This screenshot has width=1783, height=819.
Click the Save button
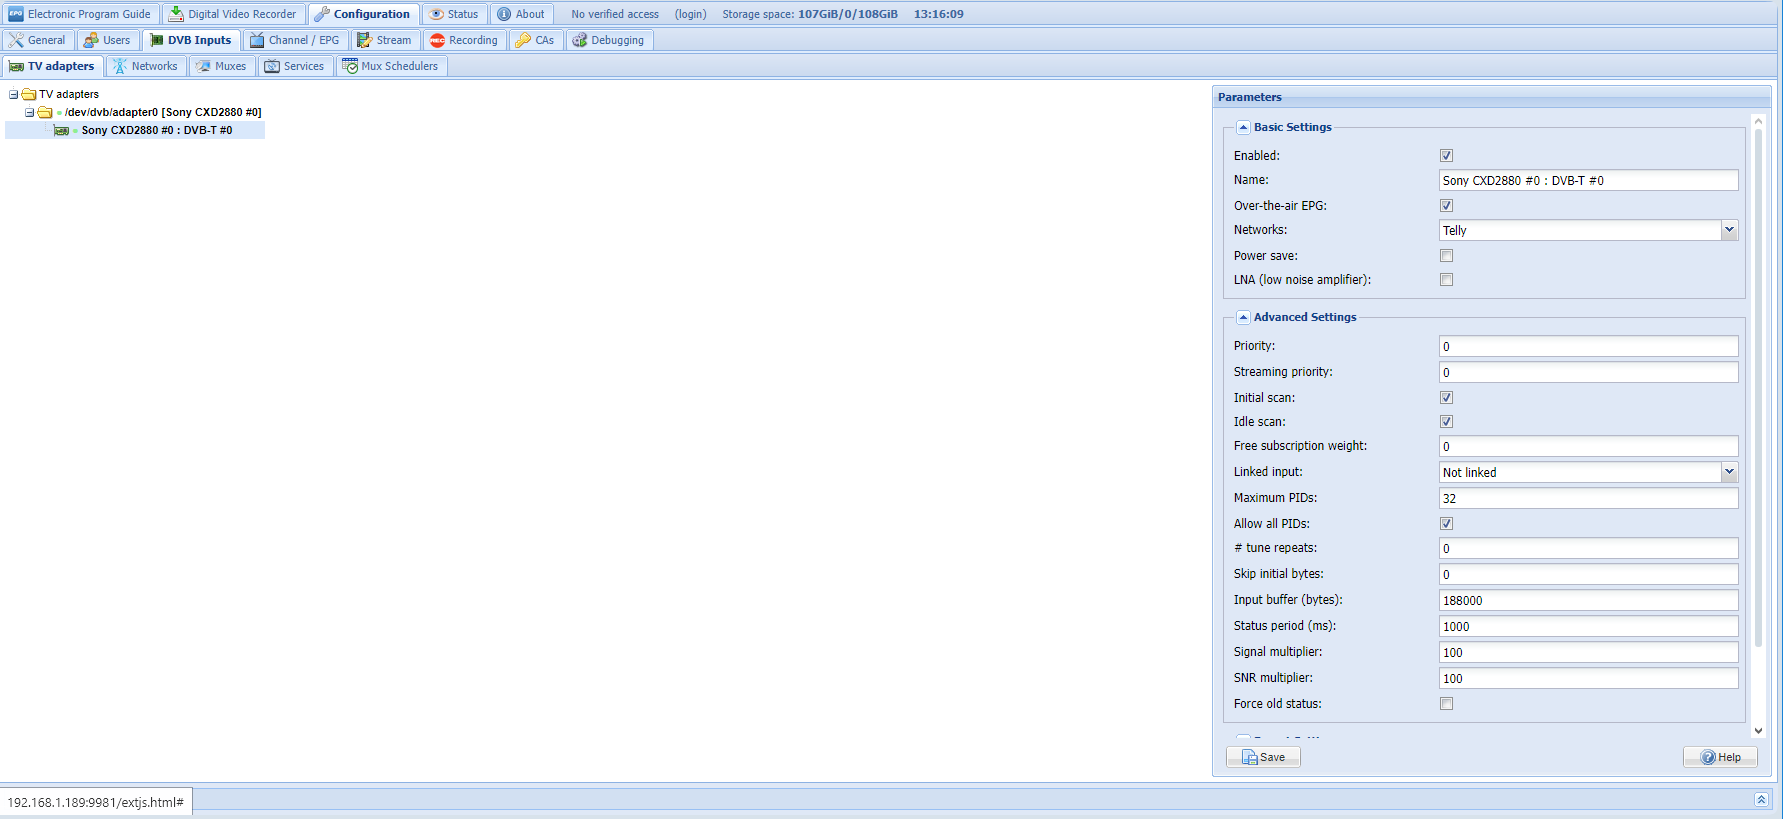click(1263, 757)
